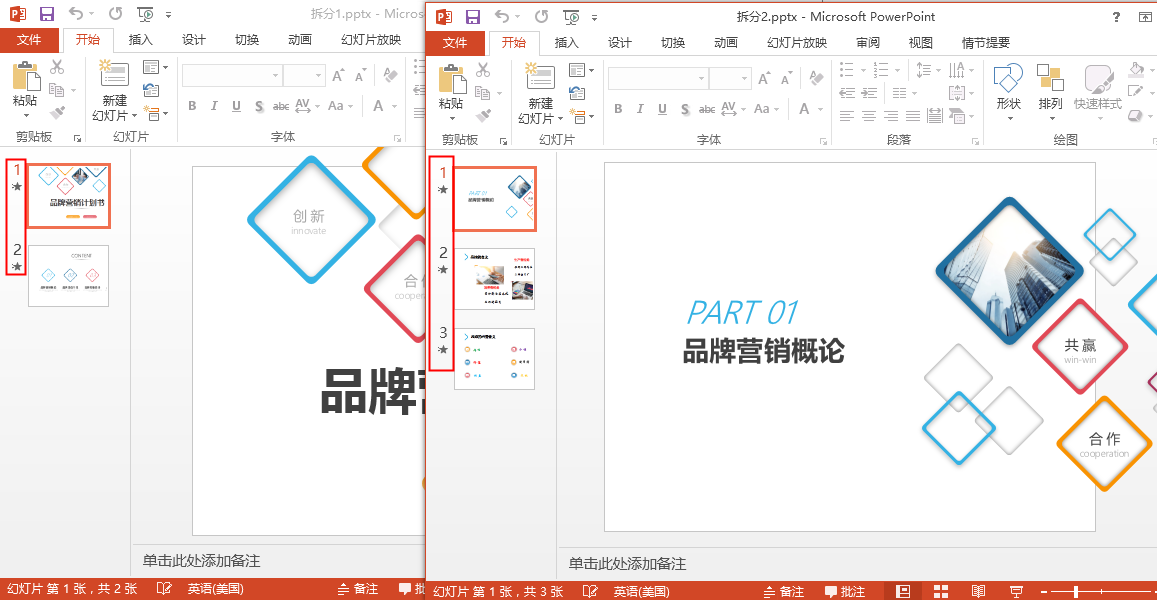Switch to slide sorter view in 拆分2
Screen dimensions: 1157x600
click(x=941, y=591)
